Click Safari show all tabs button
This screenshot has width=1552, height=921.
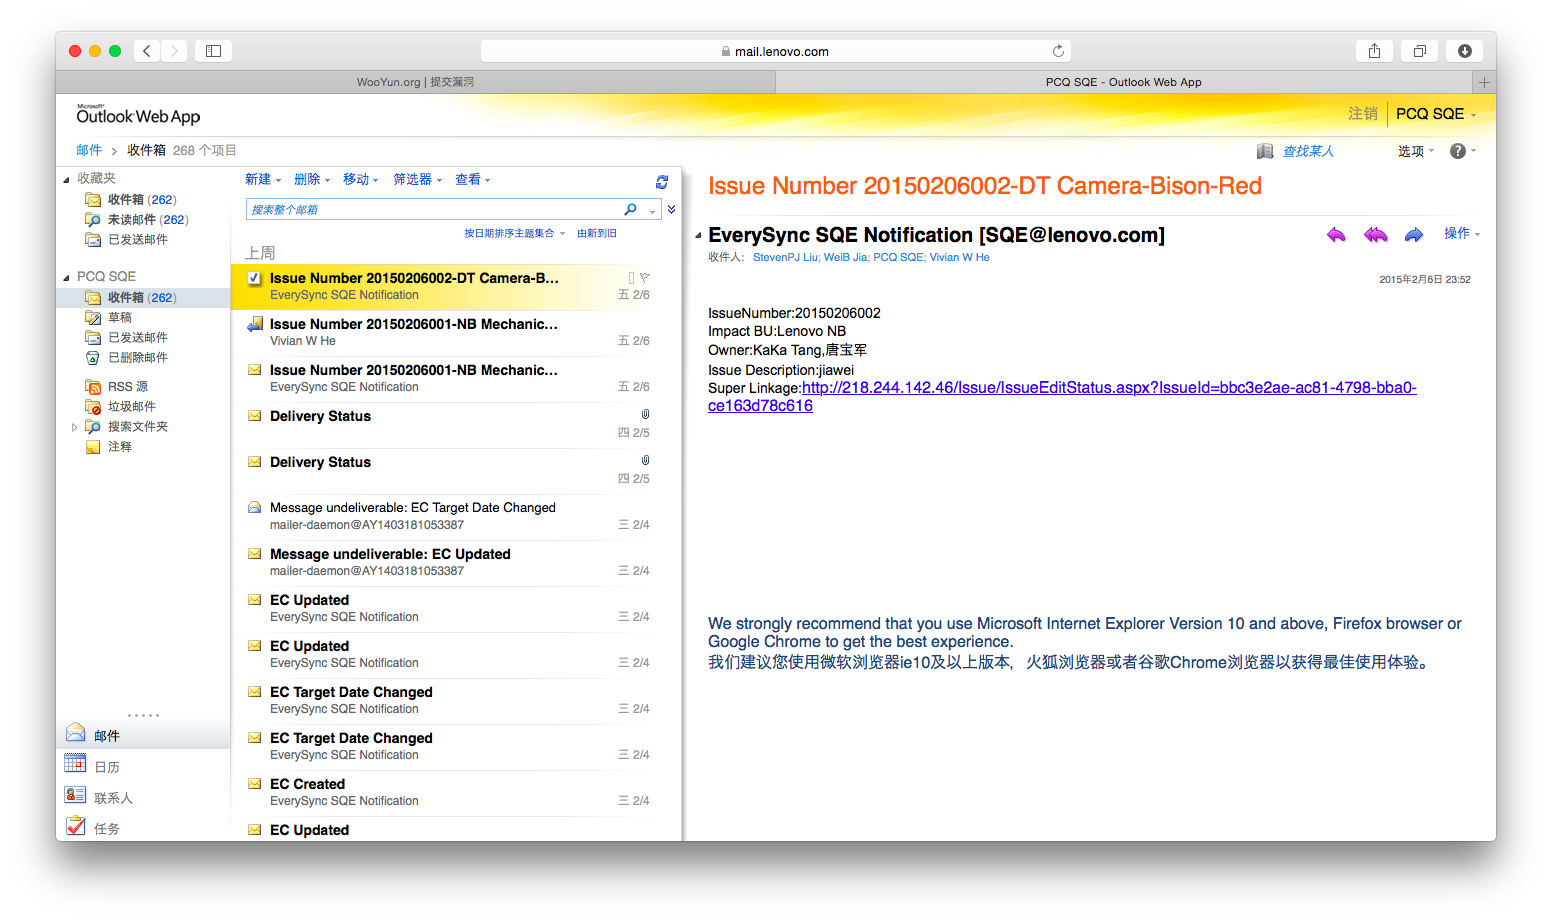coord(1419,51)
